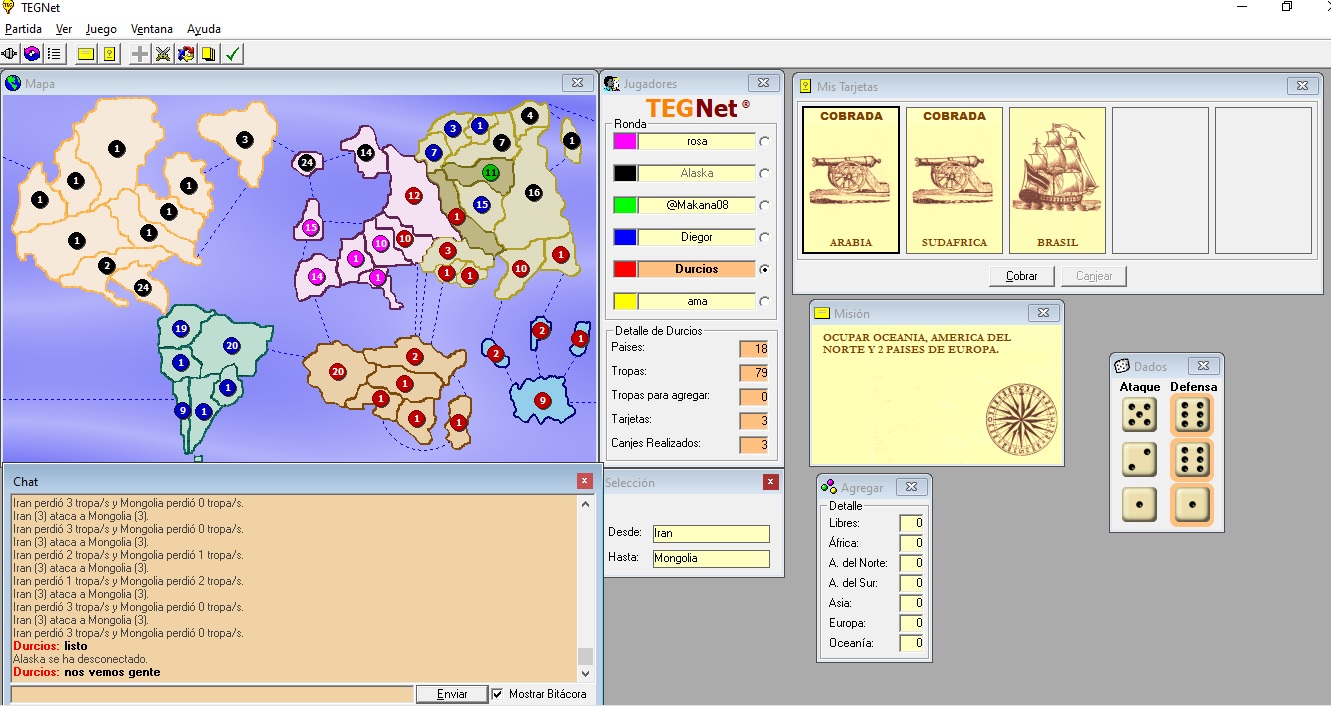1331x707 pixels.
Task: Select the ARABIA card
Action: (851, 180)
